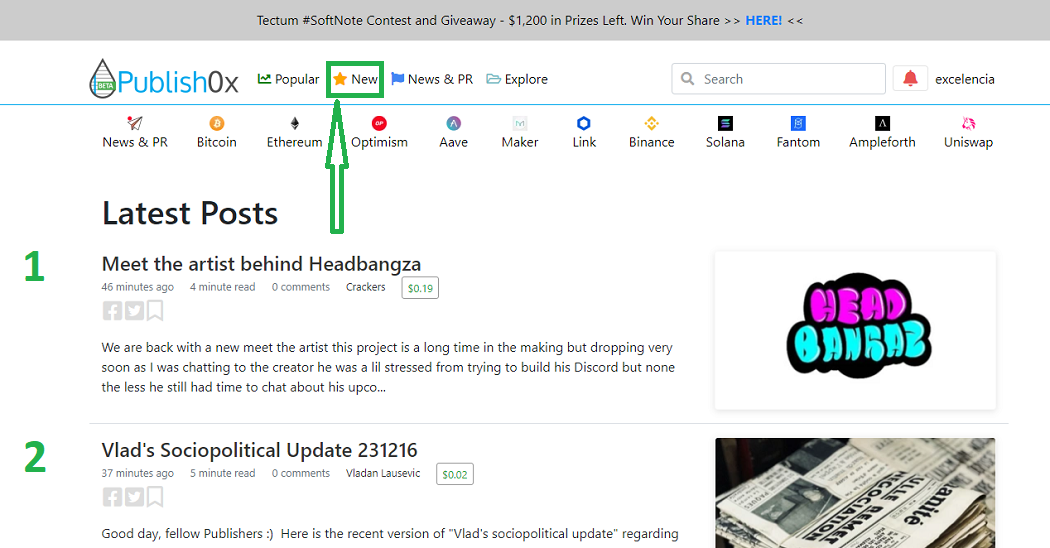Click the Explore folder icon
This screenshot has width=1050, height=548.
(494, 79)
